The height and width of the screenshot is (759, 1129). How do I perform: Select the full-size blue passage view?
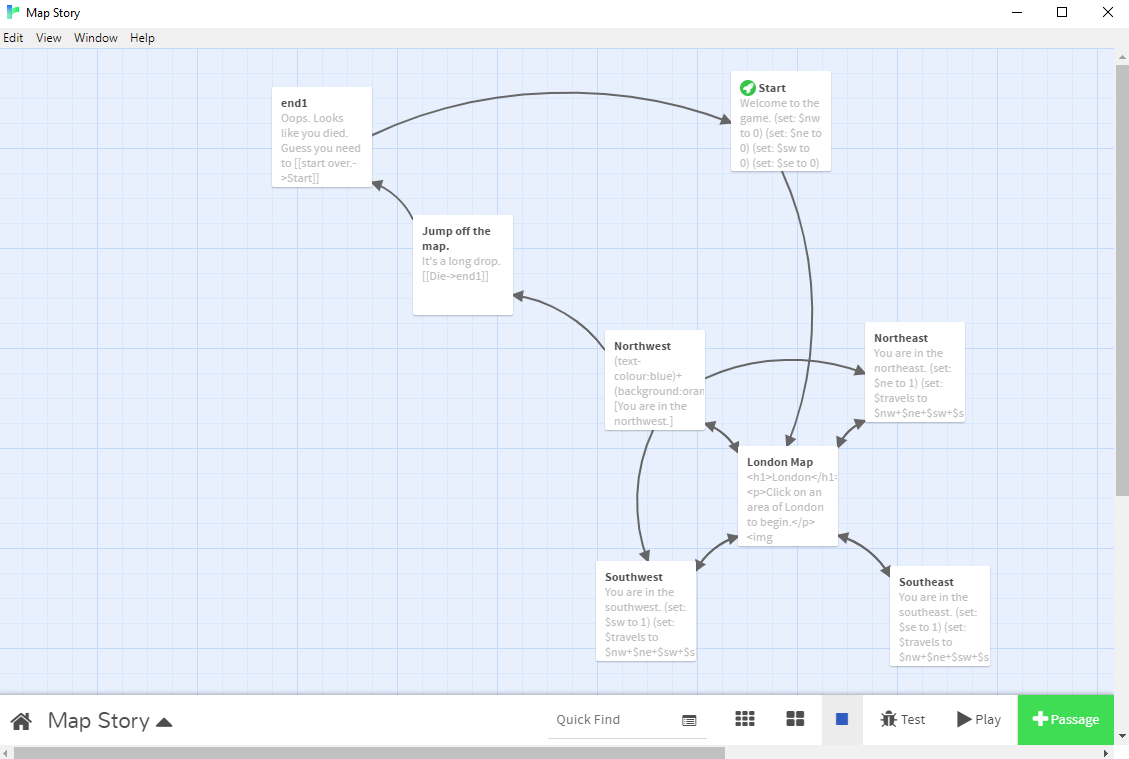842,719
